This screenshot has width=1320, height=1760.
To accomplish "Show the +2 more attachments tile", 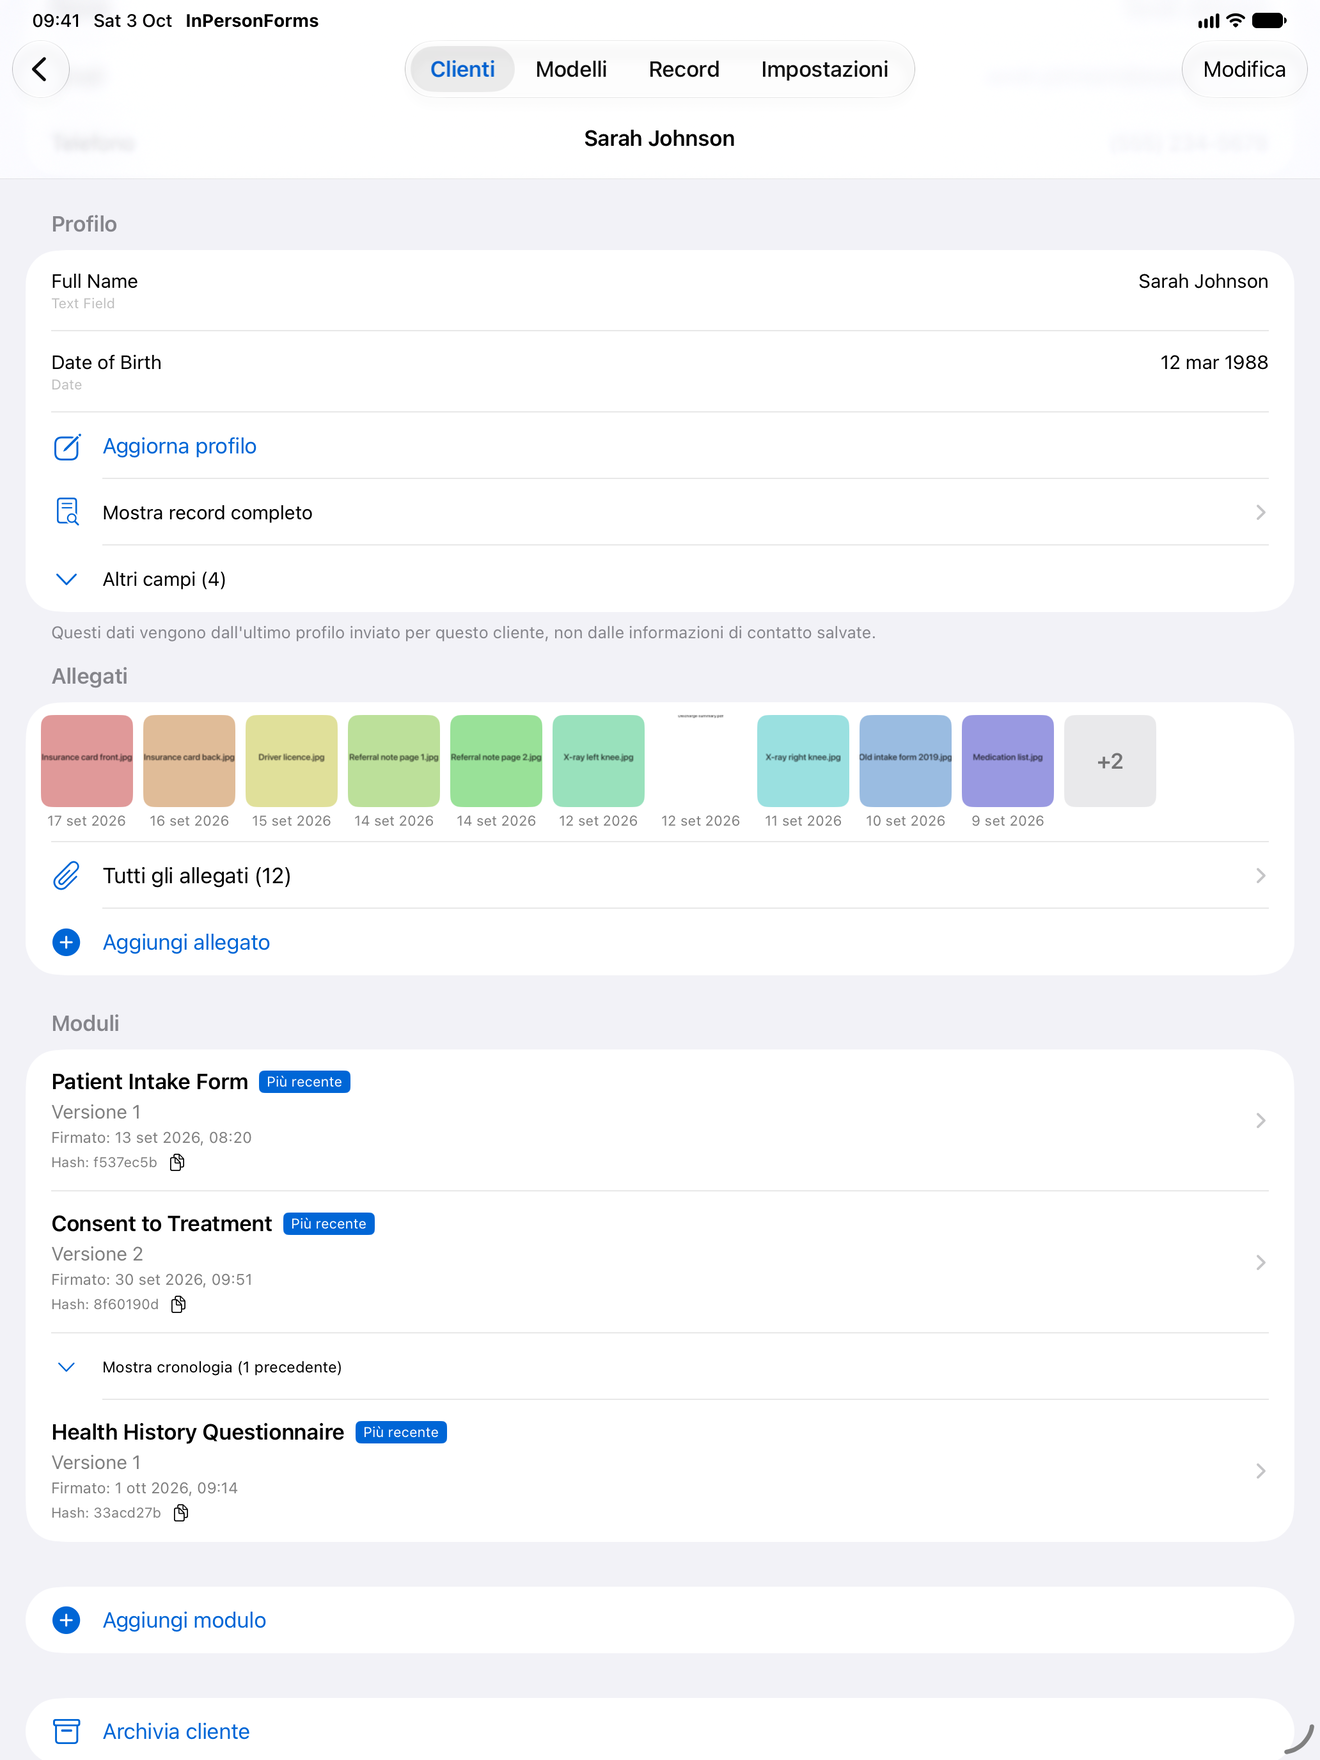I will [1110, 761].
